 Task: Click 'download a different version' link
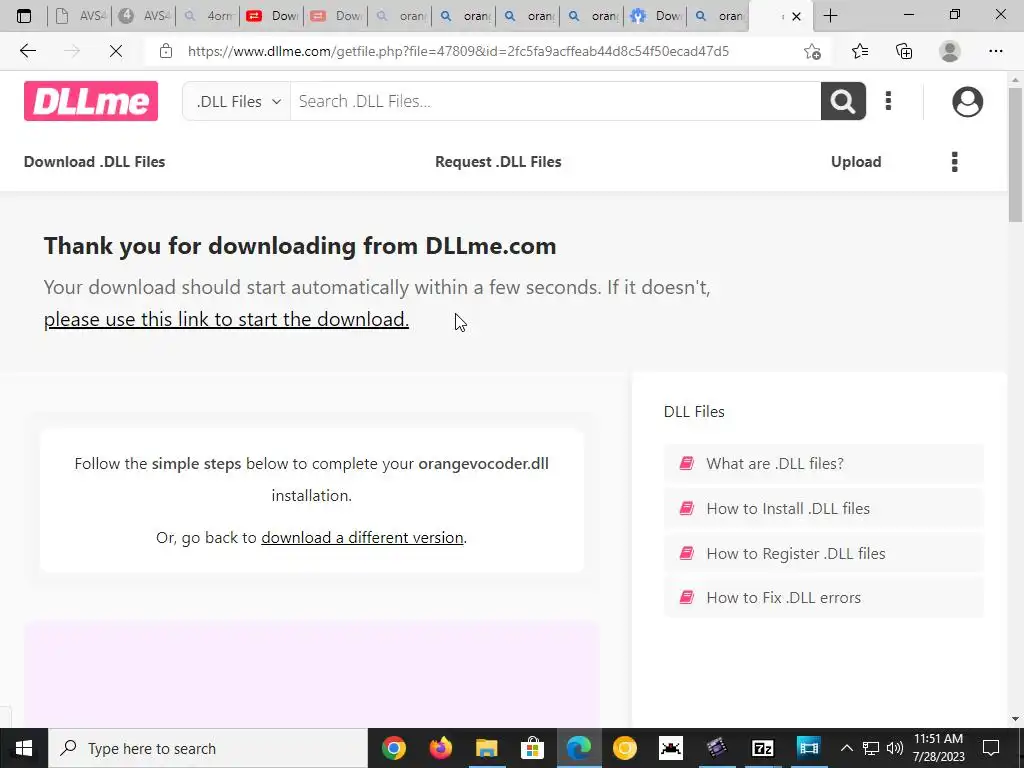362,537
